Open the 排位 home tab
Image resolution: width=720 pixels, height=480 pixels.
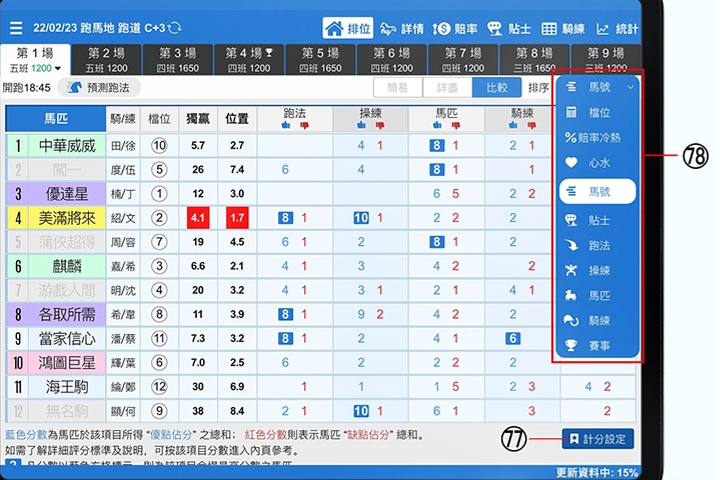348,28
